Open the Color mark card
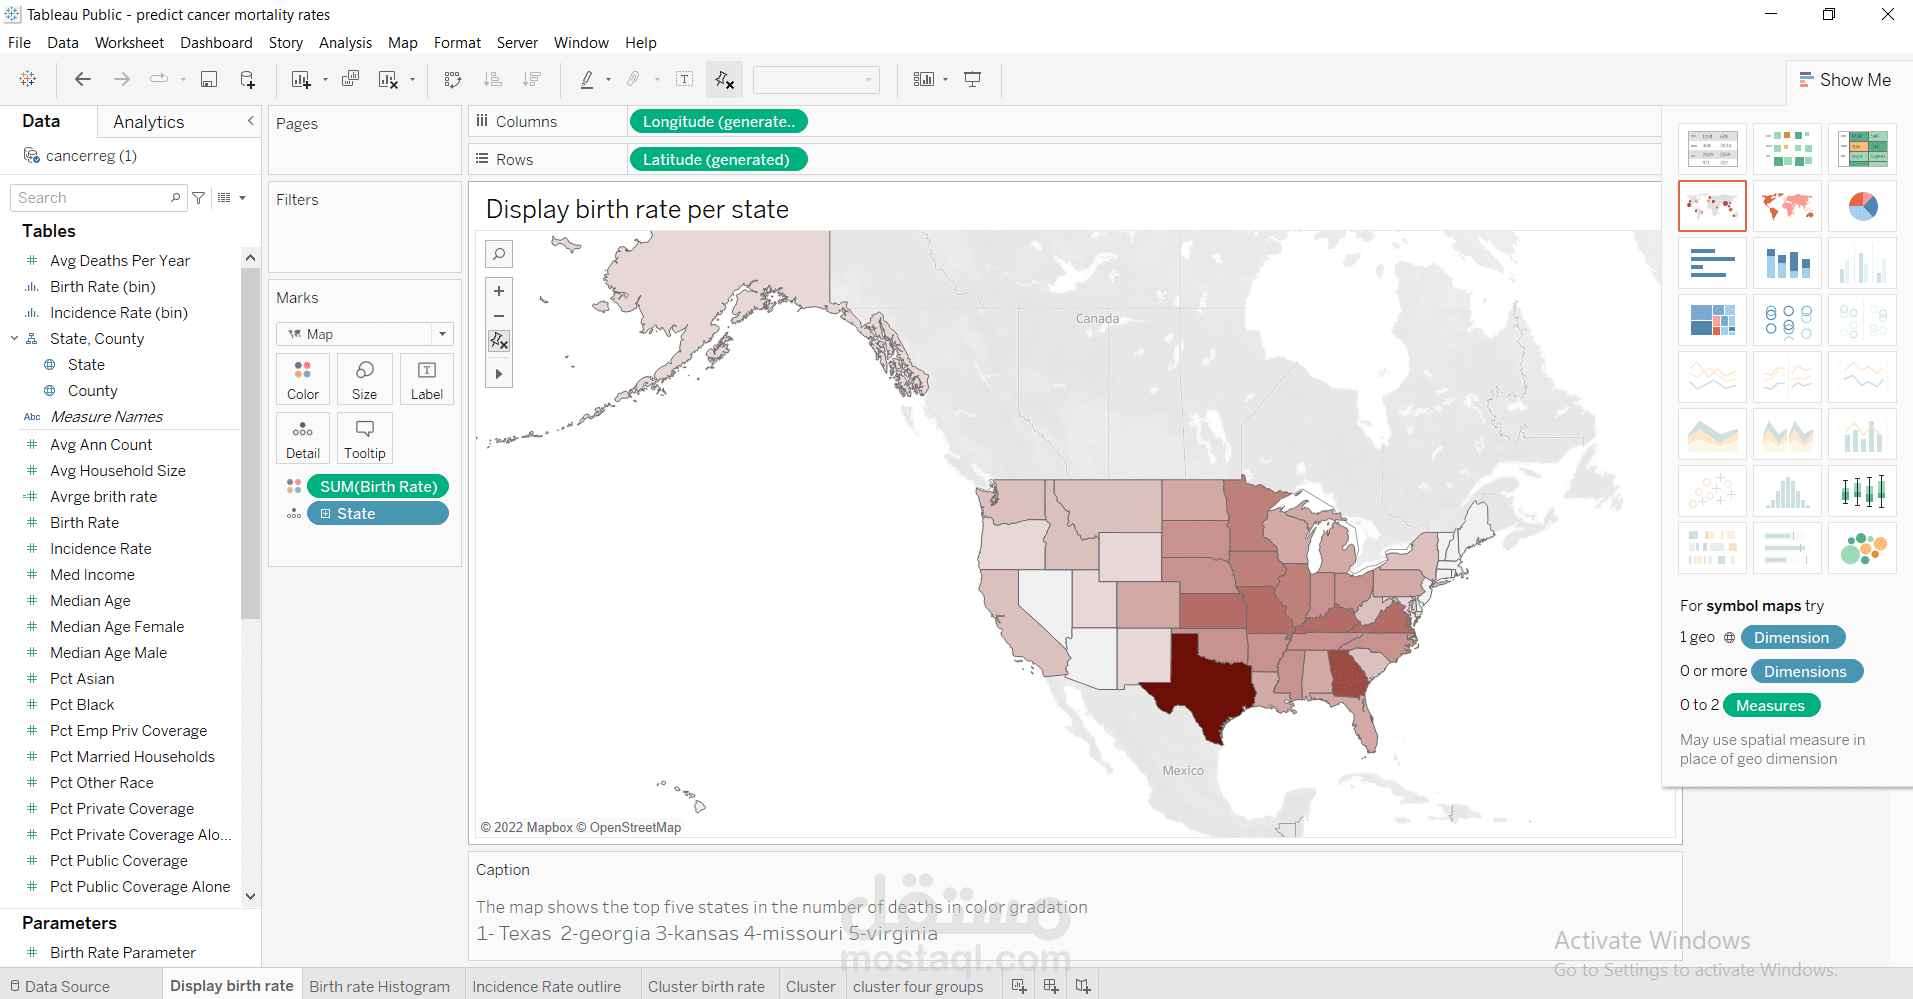 pos(302,378)
